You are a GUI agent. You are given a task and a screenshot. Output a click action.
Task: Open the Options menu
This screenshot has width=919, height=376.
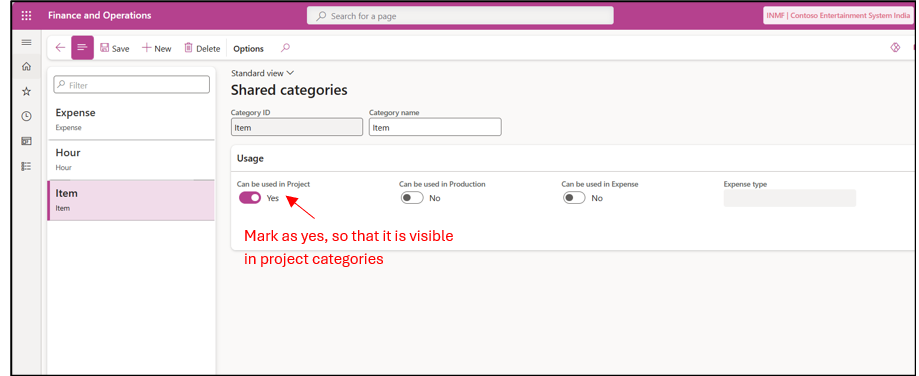point(249,49)
